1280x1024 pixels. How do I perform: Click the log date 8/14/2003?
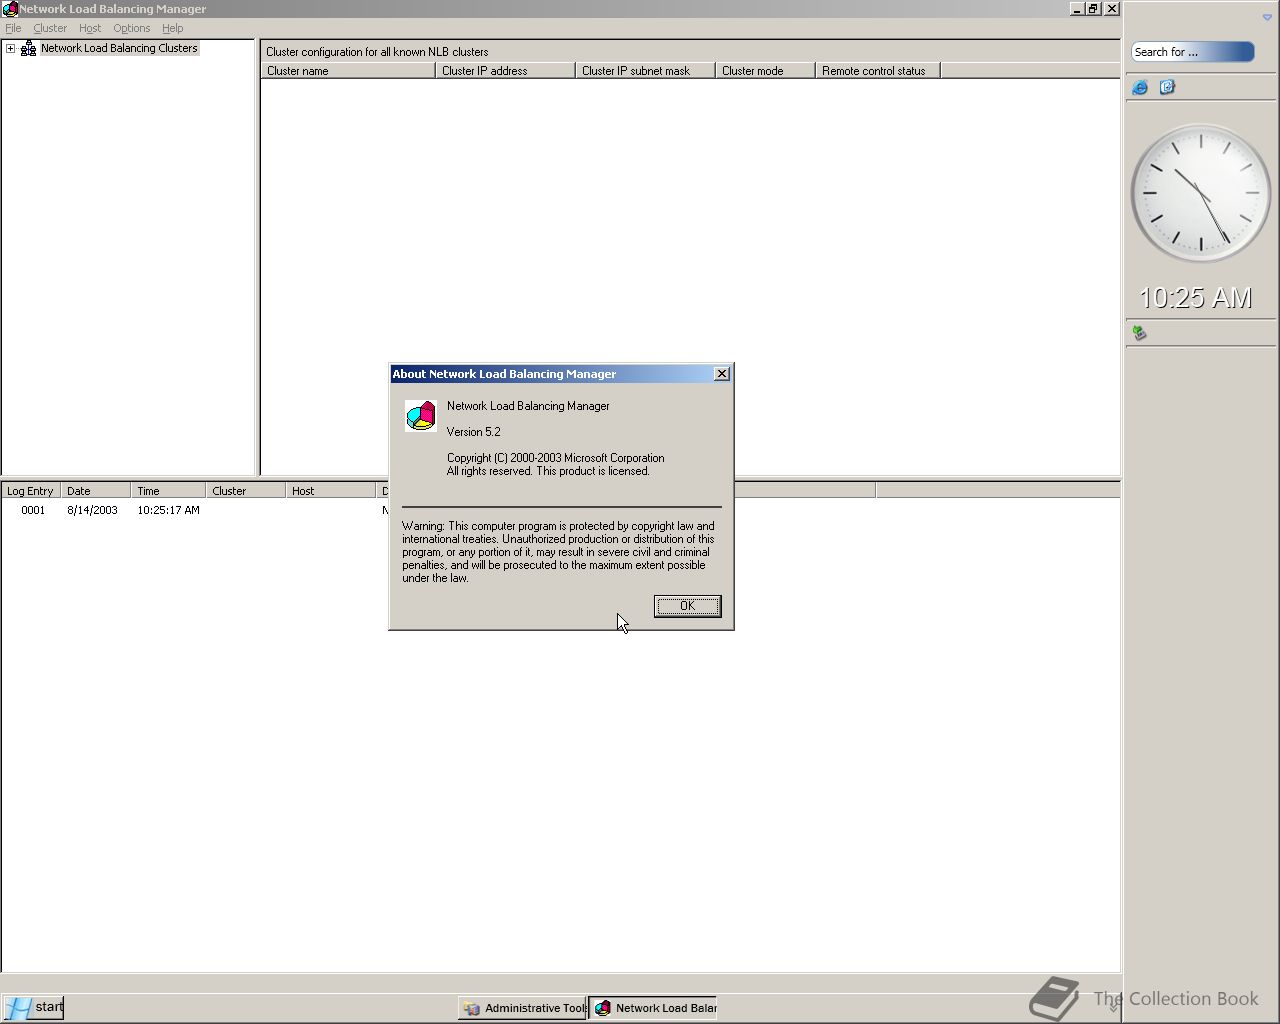[92, 510]
